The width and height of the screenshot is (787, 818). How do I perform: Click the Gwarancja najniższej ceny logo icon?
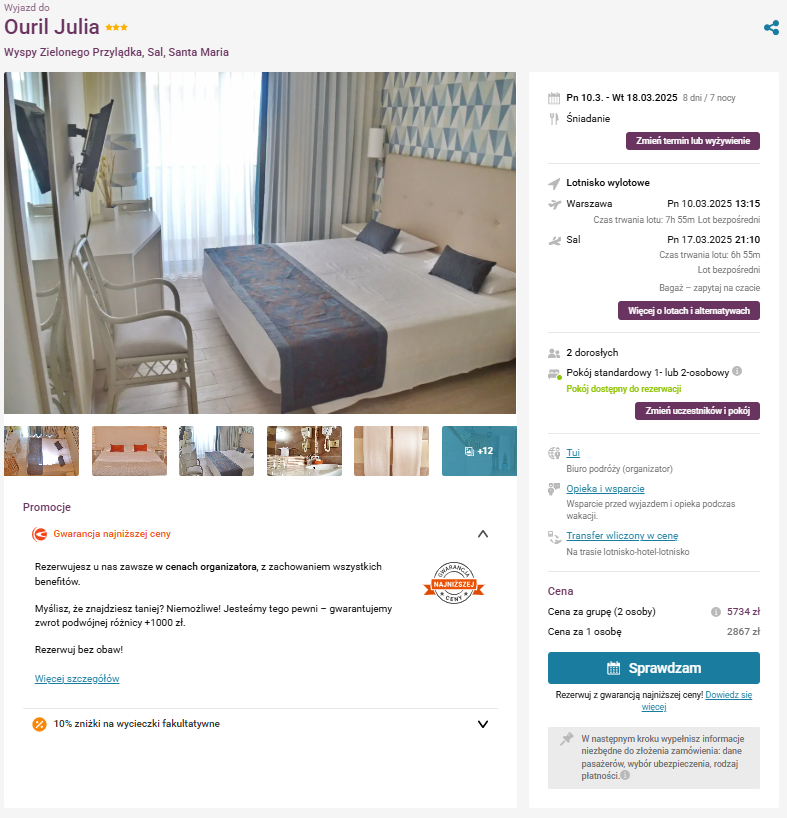(39, 534)
